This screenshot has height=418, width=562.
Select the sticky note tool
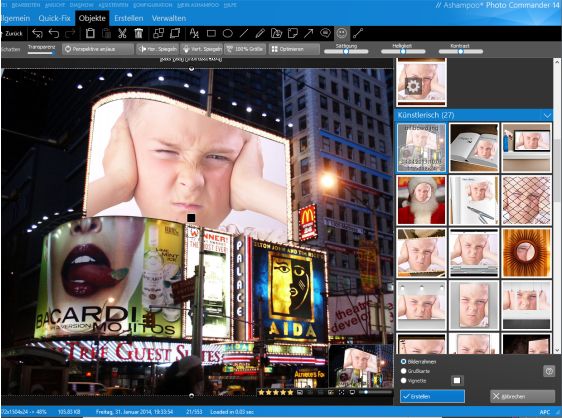292,33
